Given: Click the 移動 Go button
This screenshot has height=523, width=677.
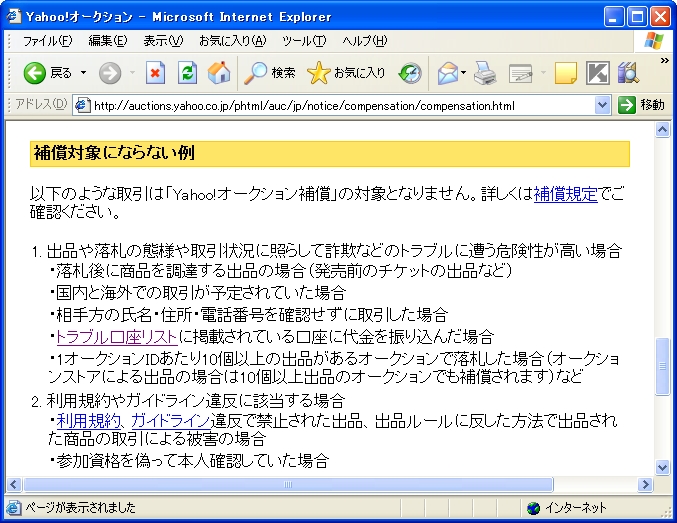Looking at the screenshot, I should point(641,105).
